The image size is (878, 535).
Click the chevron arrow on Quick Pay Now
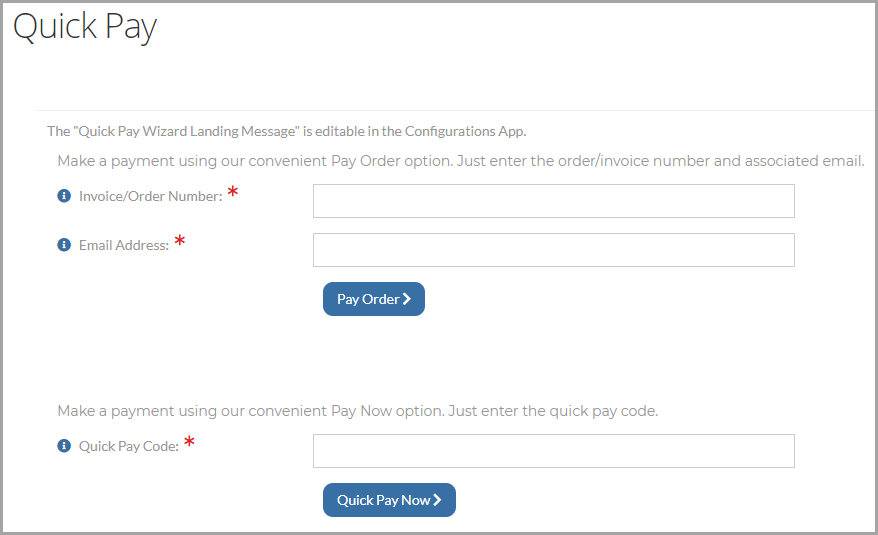437,500
